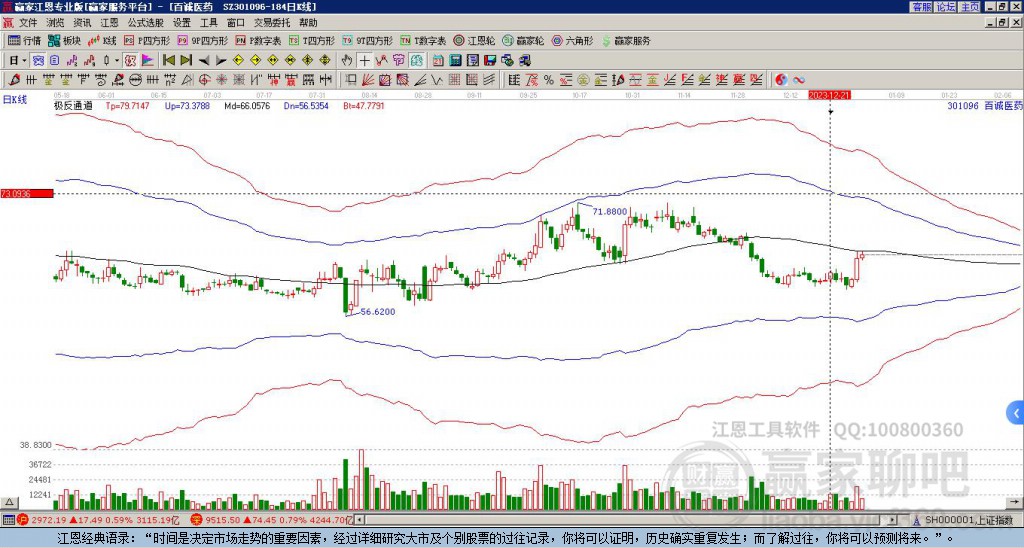Open the 江恩 menu
The width and height of the screenshot is (1024, 548).
pos(109,23)
